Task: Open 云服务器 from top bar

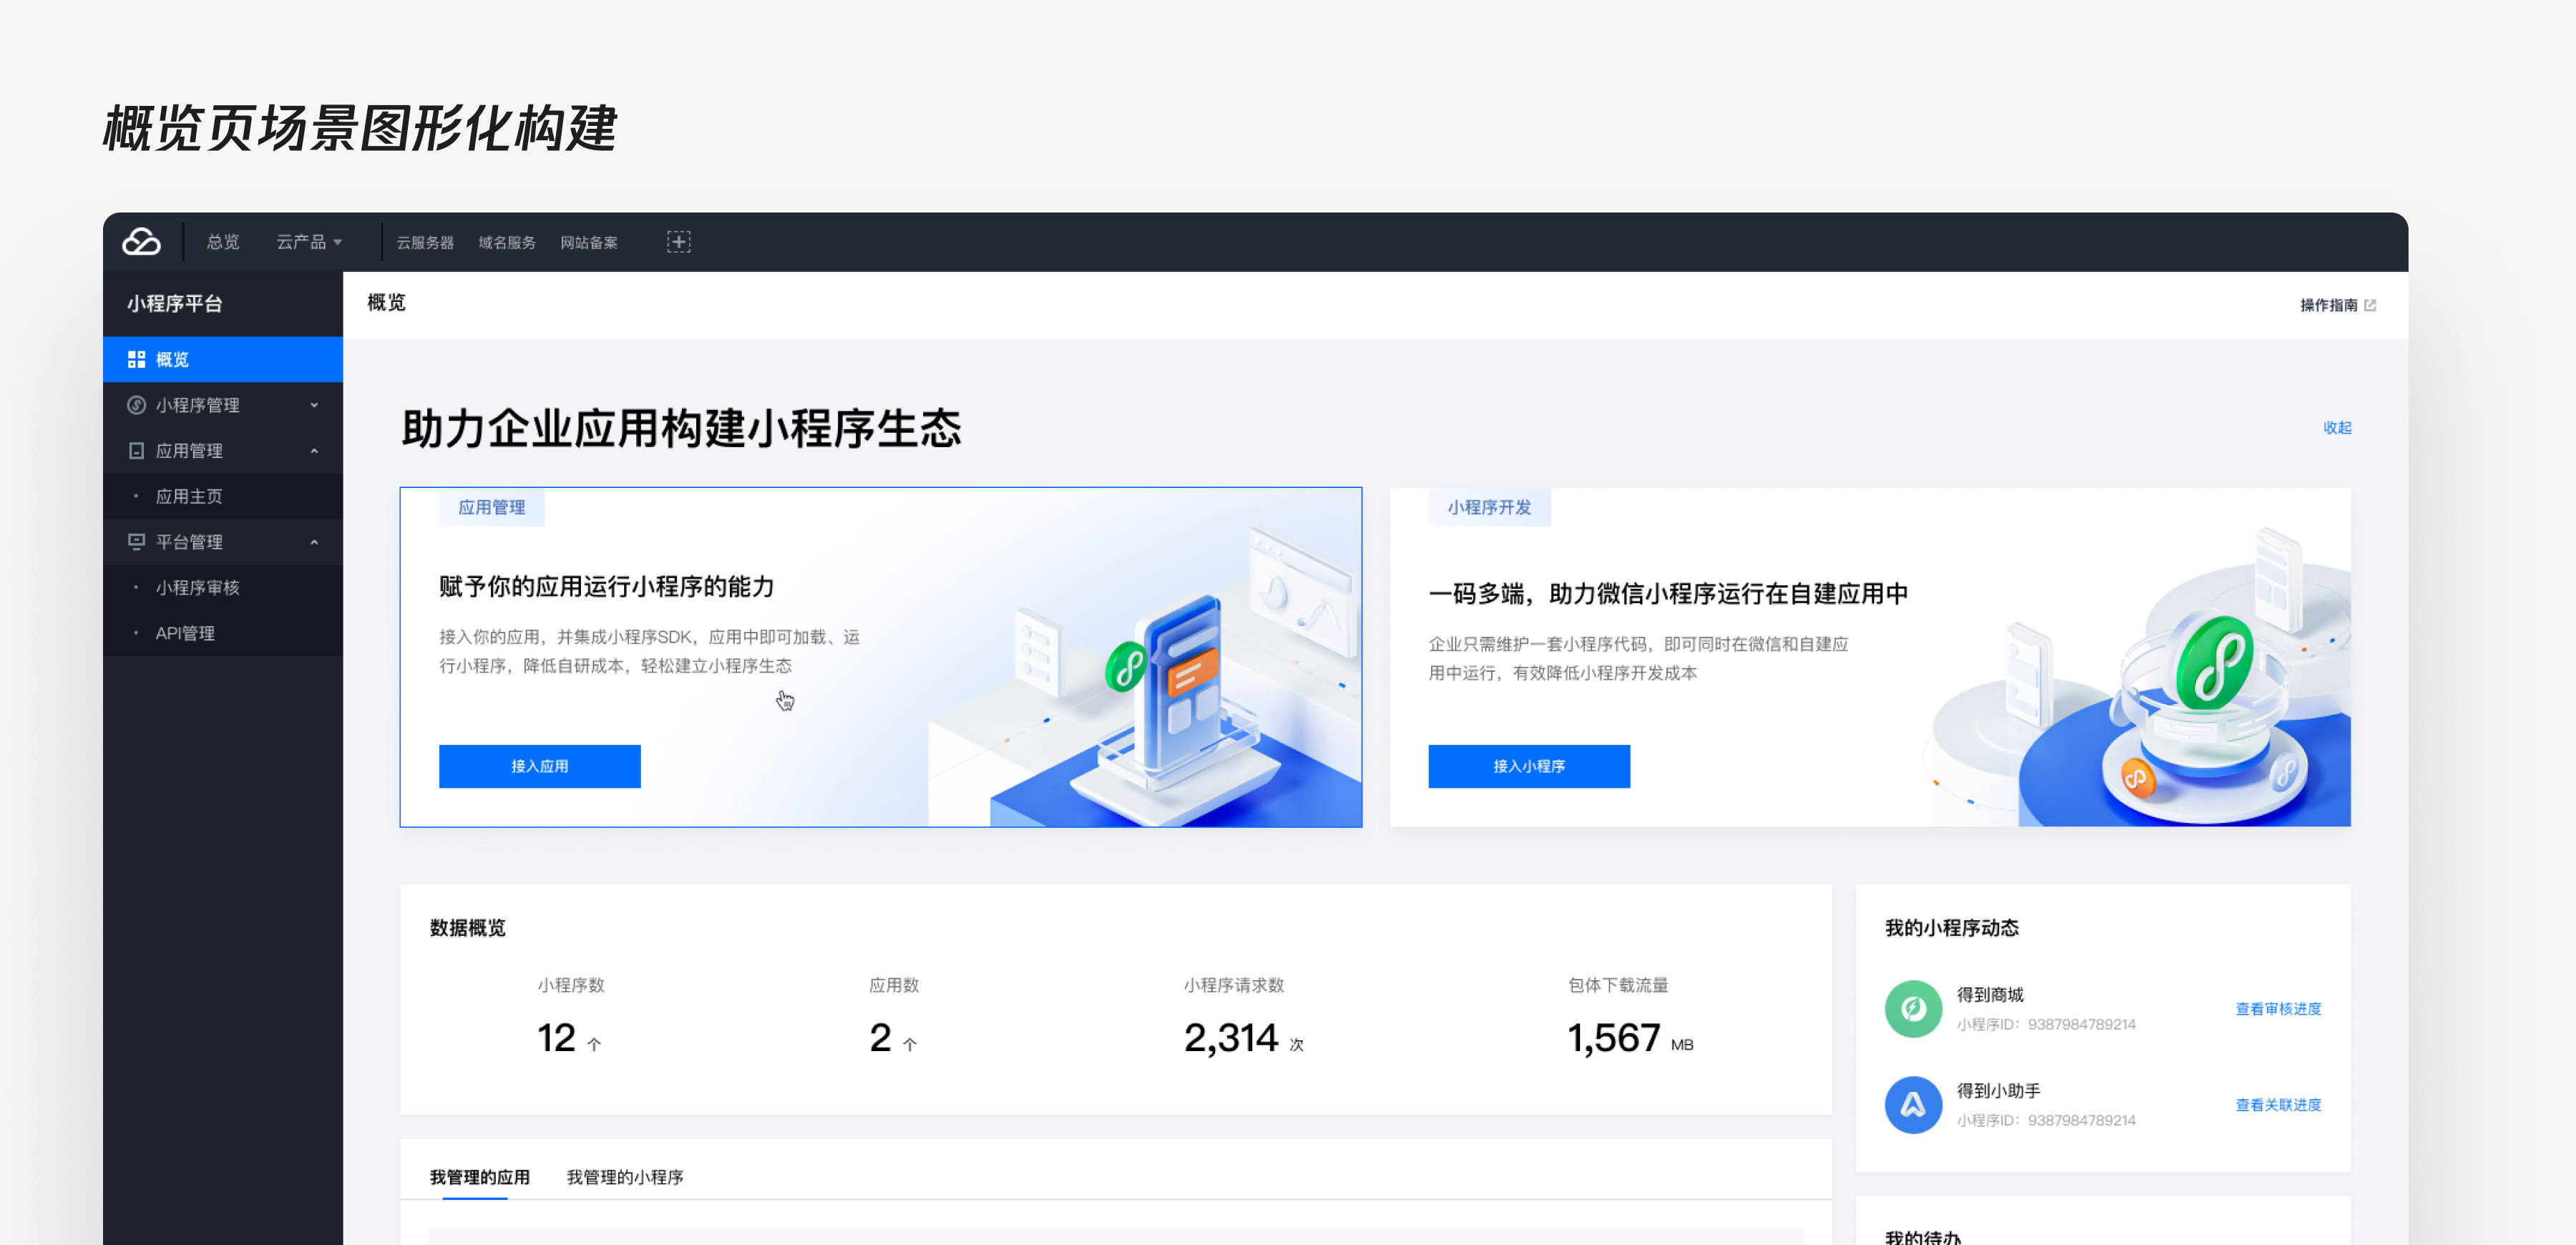Action: click(425, 242)
